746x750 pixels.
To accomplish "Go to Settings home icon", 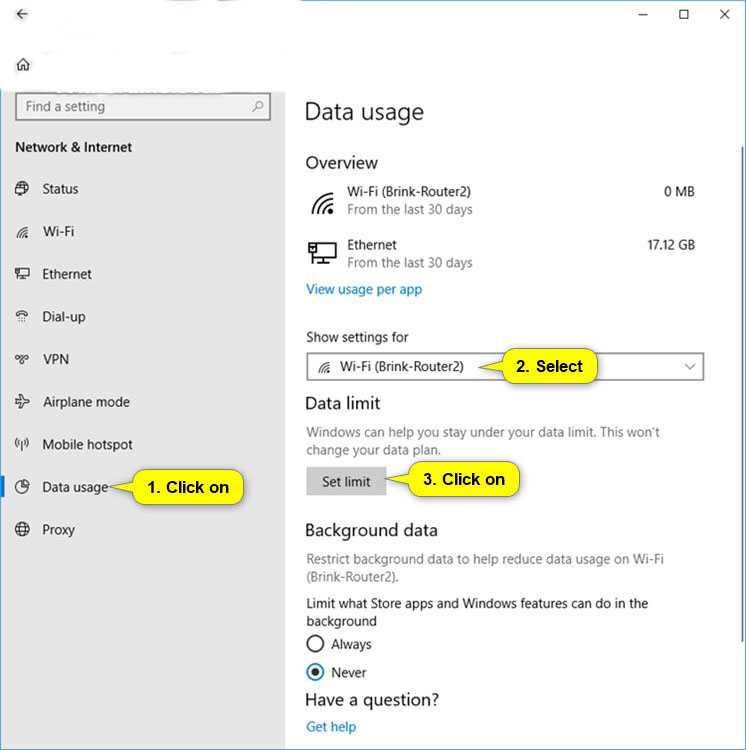I will click(23, 65).
